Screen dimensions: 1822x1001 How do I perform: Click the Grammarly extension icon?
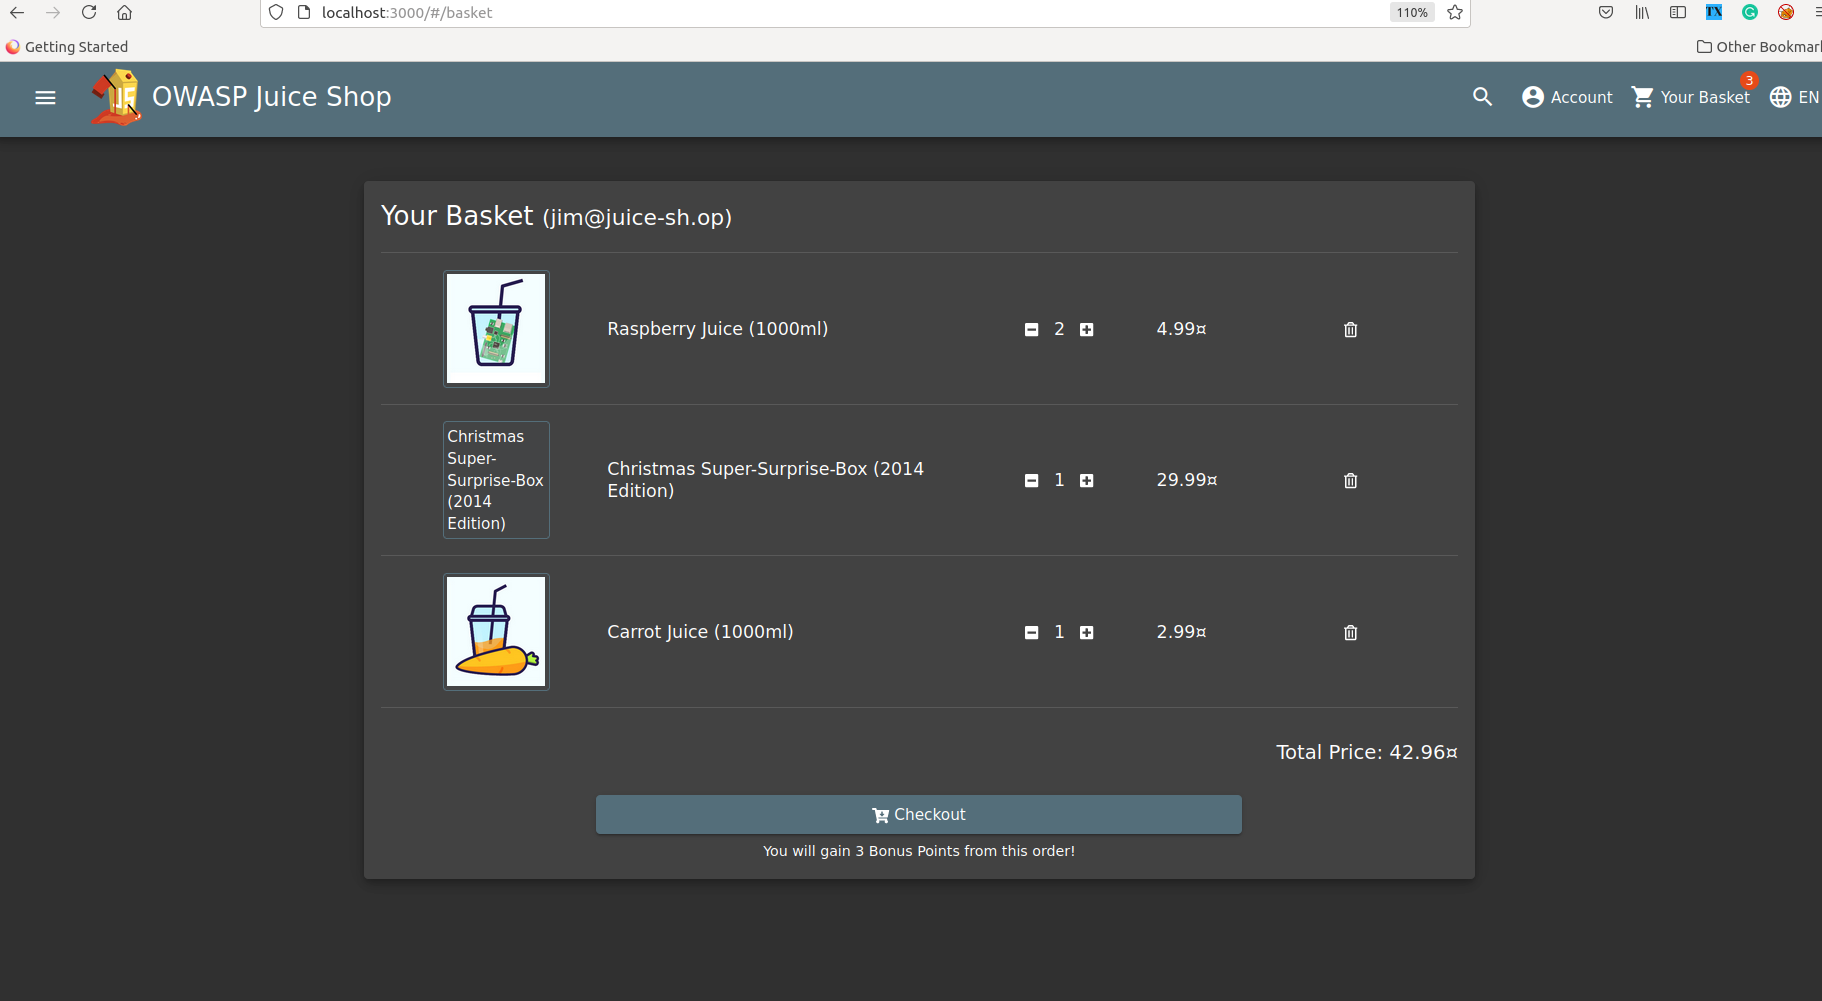(1750, 13)
